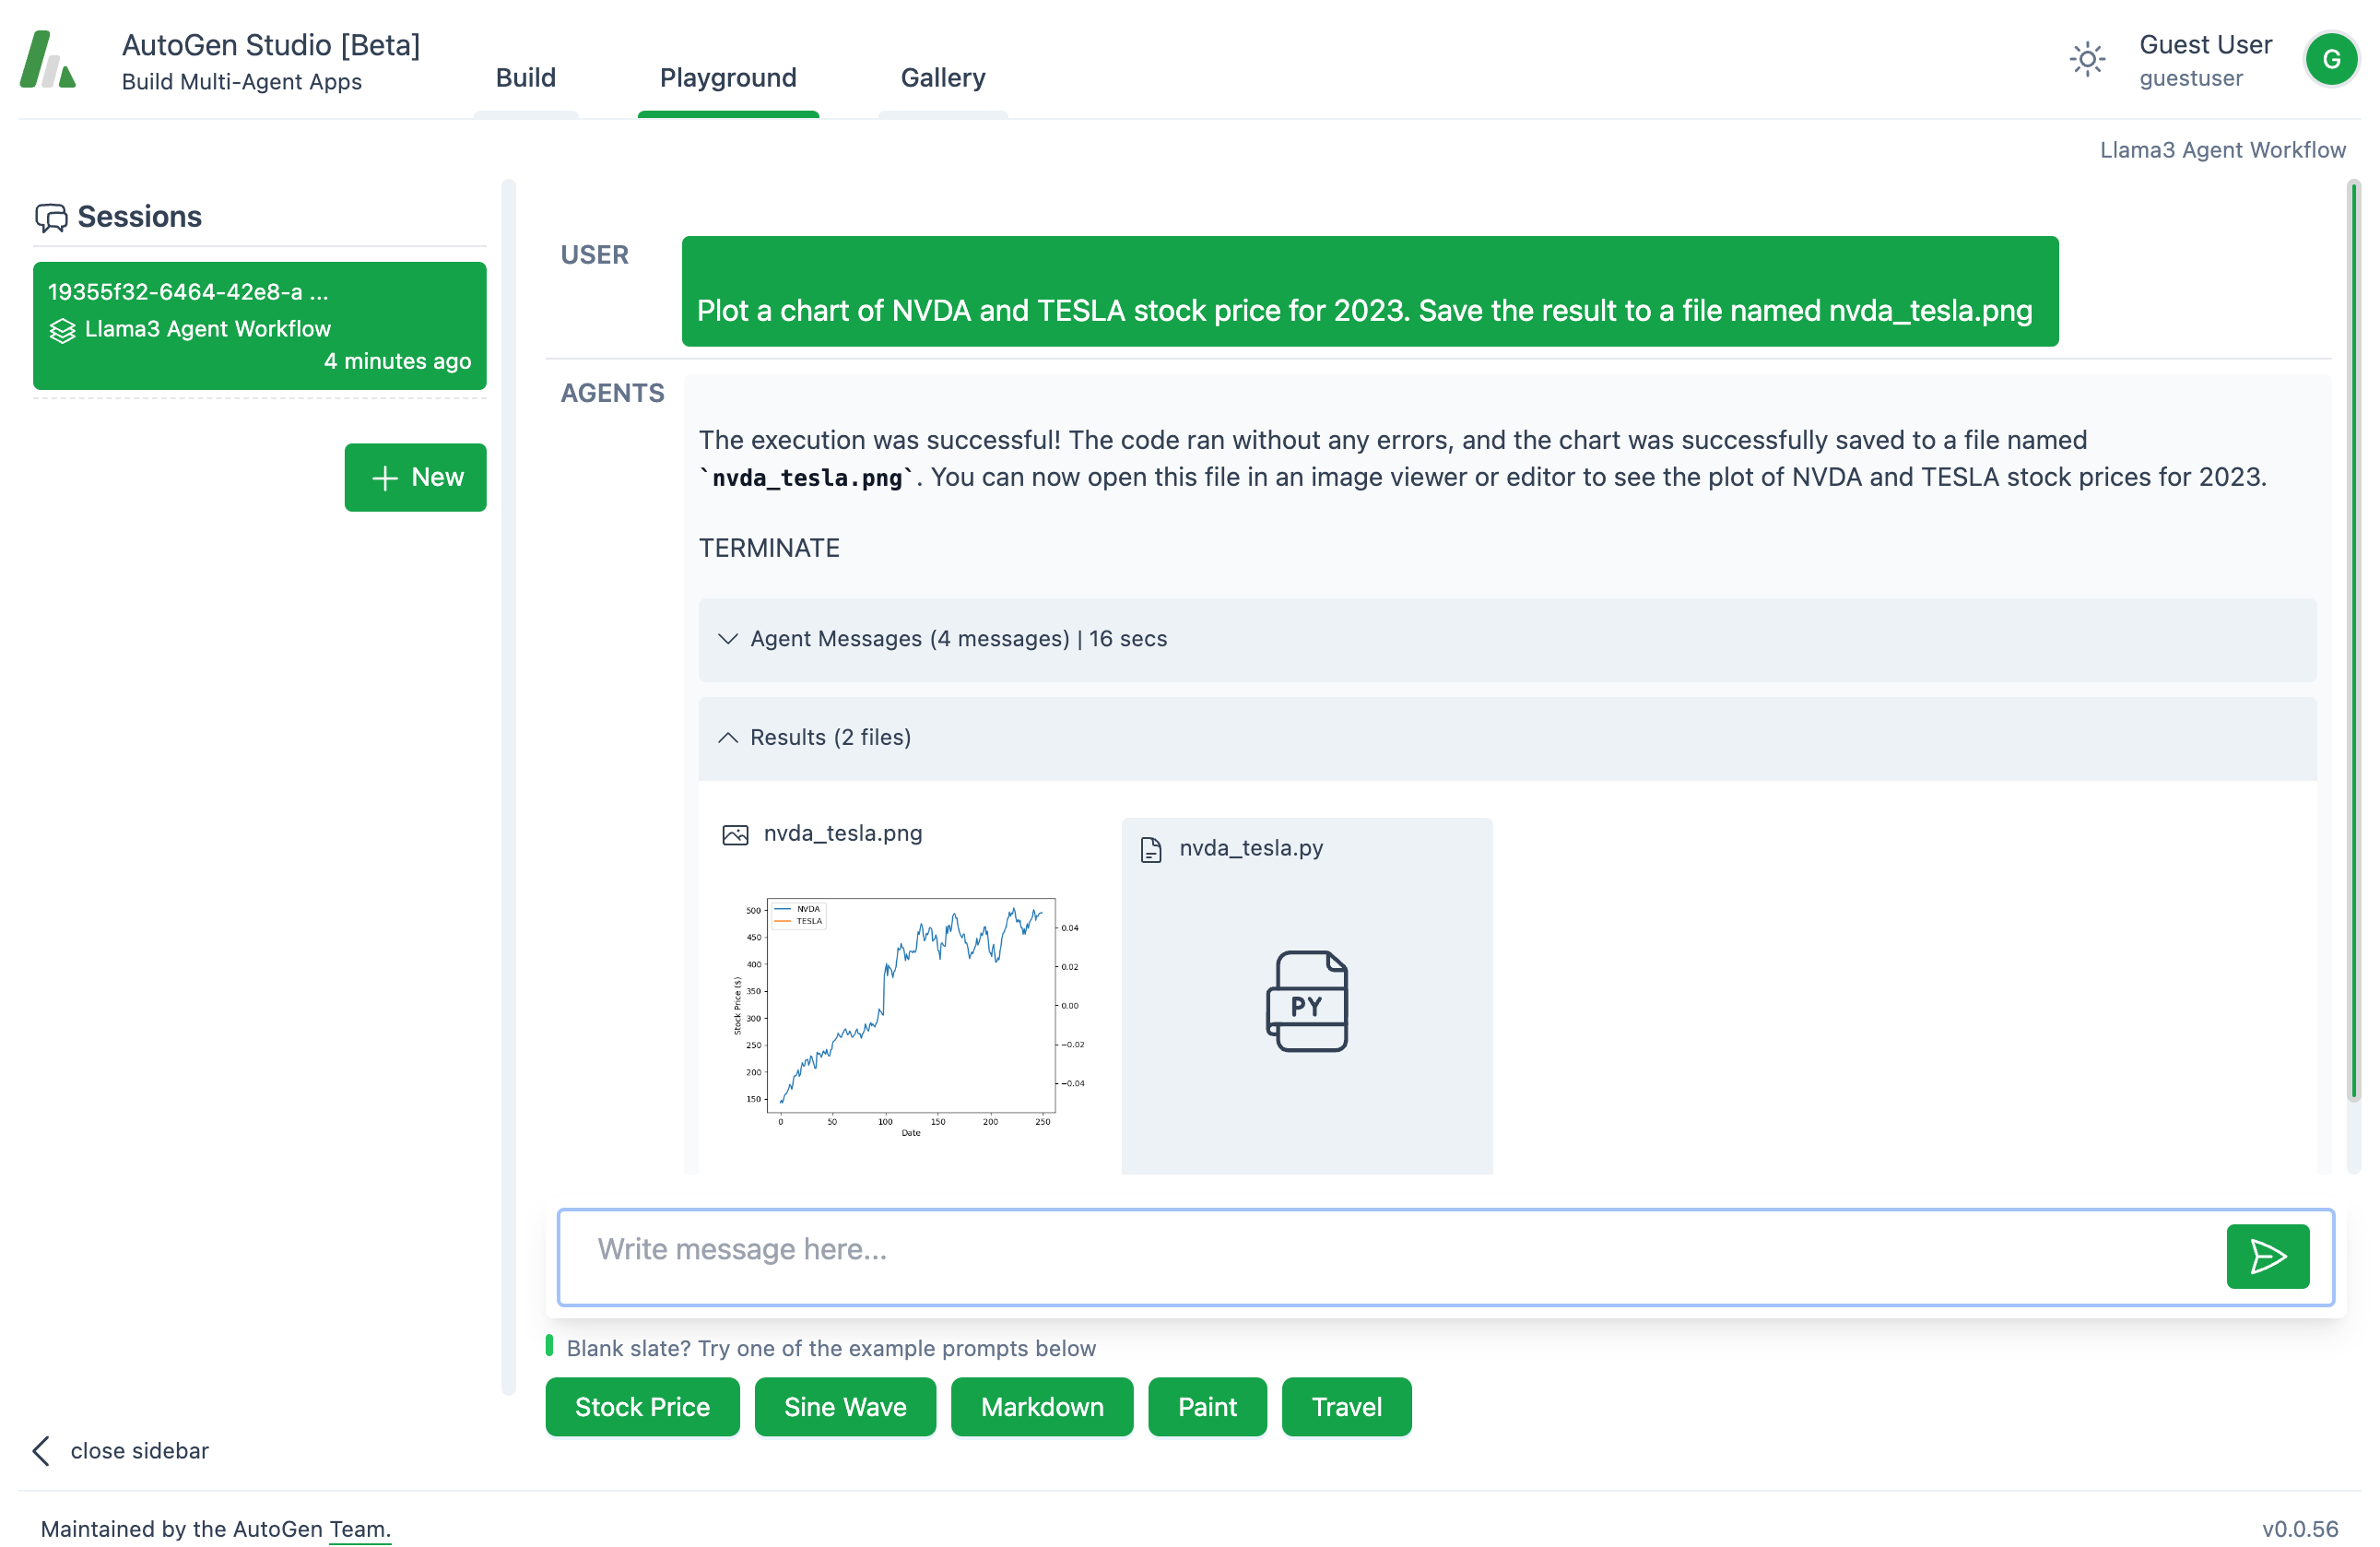Toggle the sidebar closed
2380x1547 pixels.
point(118,1450)
